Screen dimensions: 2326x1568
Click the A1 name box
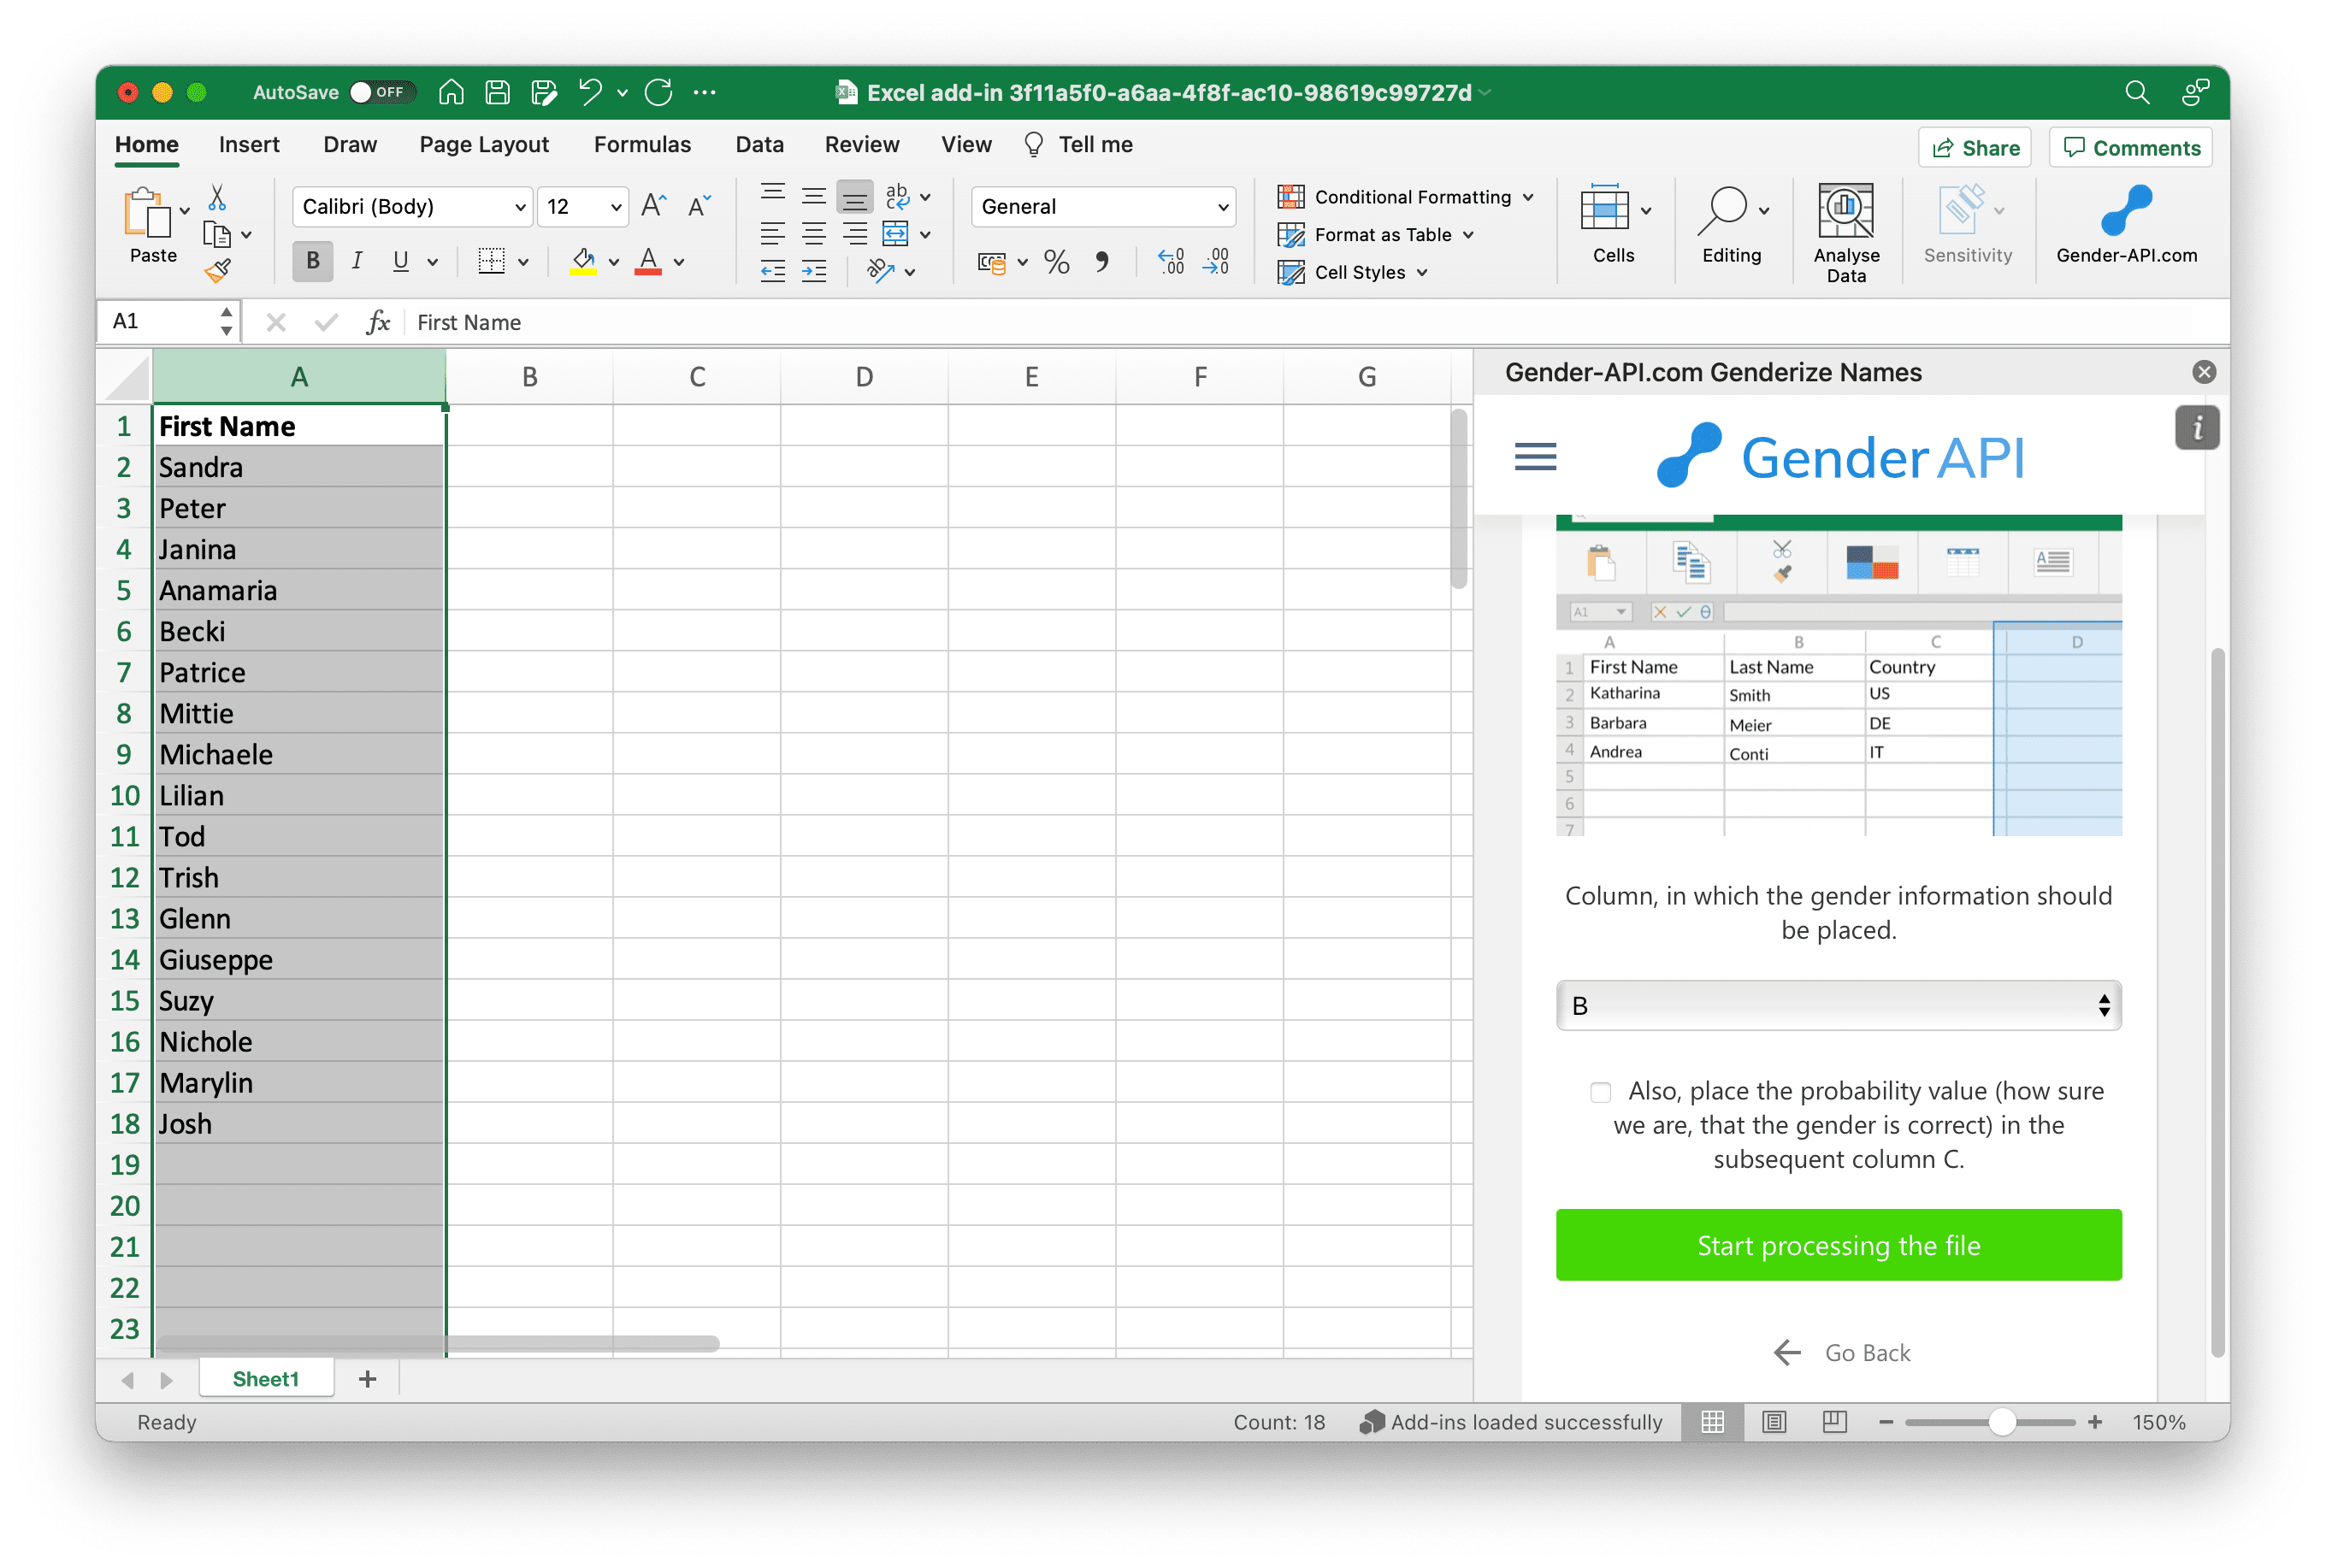click(x=166, y=321)
